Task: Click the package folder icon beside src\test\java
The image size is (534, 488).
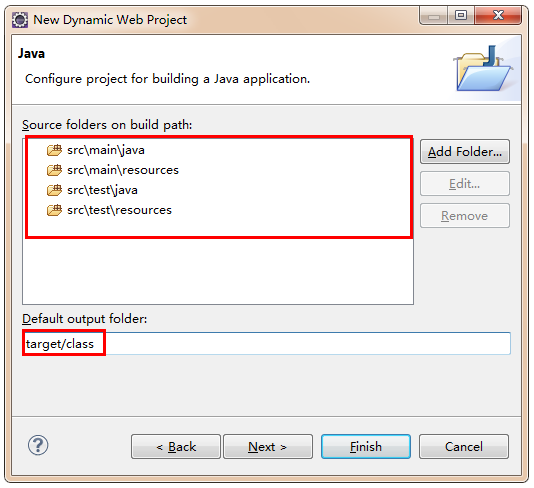Action: (x=54, y=190)
